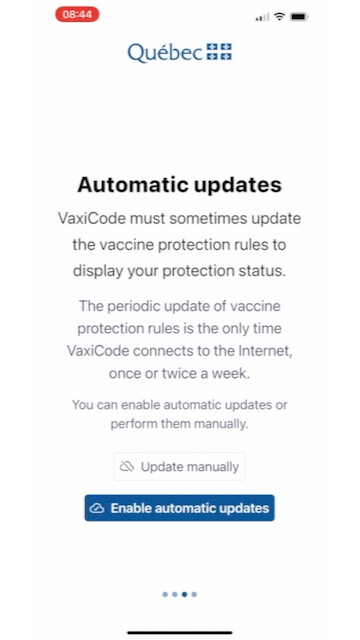The width and height of the screenshot is (360, 640).
Task: Tap the Wi-Fi status icon
Action: pyautogui.click(x=280, y=16)
